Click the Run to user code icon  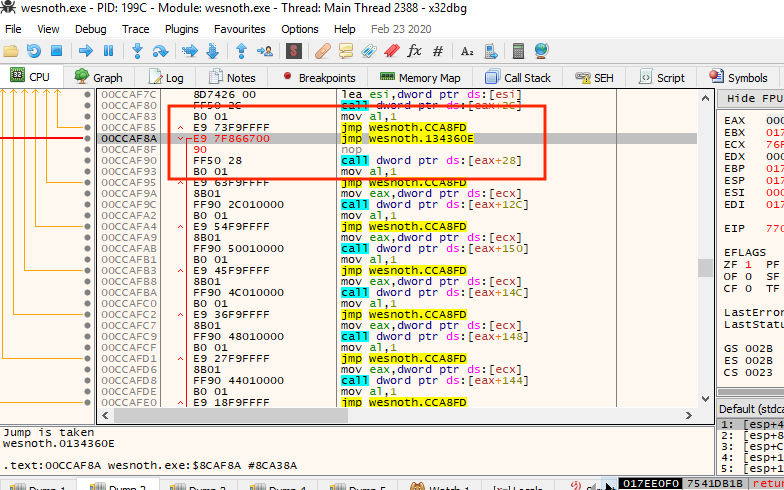pyautogui.click(x=265, y=50)
